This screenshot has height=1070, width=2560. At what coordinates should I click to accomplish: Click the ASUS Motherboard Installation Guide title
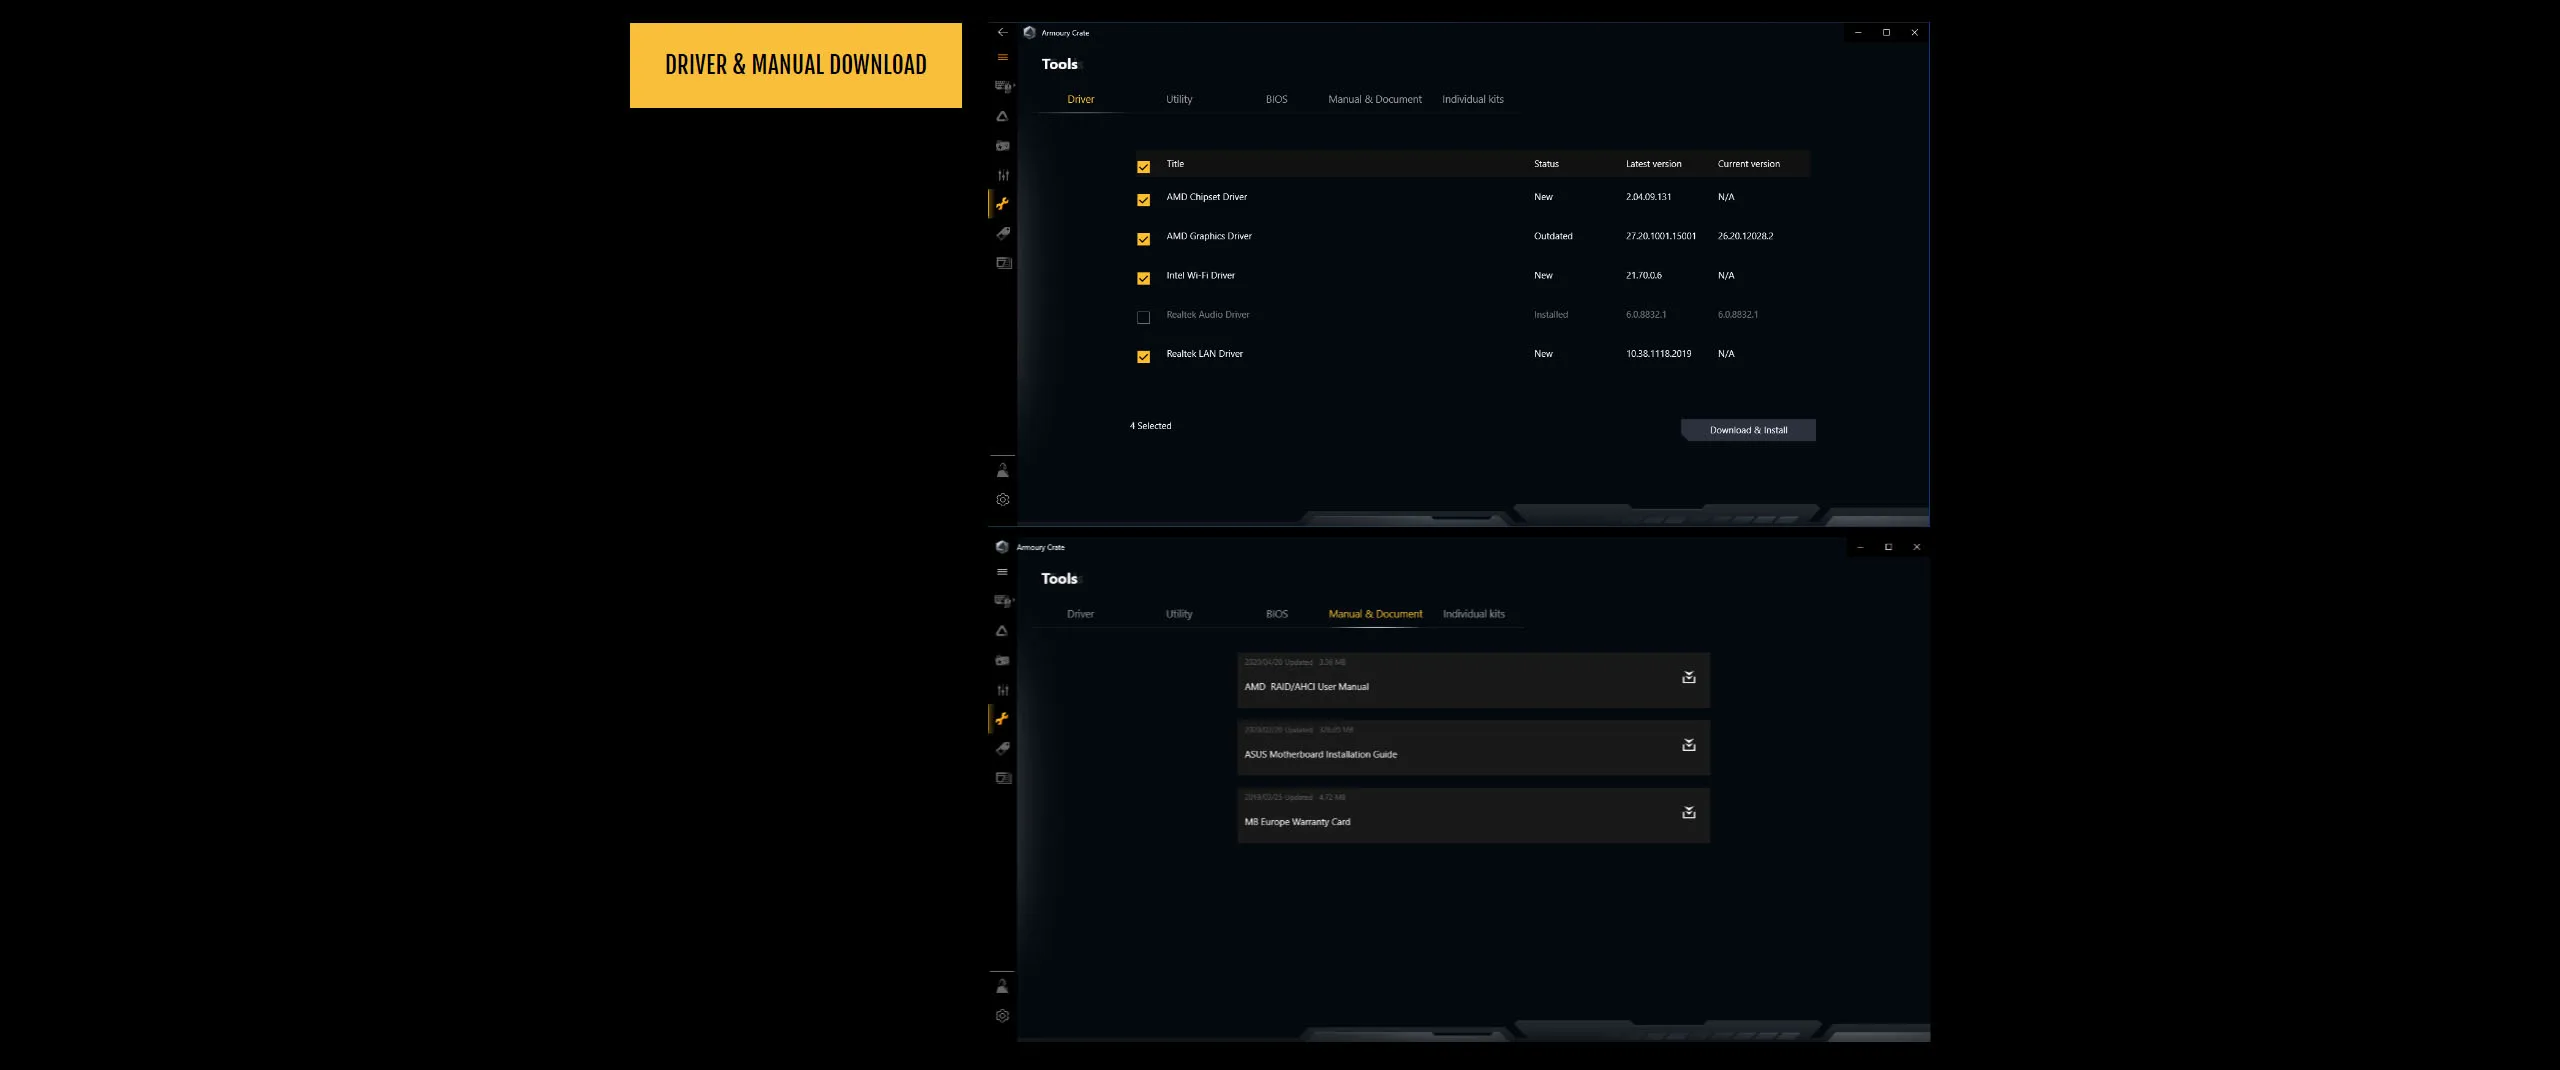pos(1320,754)
